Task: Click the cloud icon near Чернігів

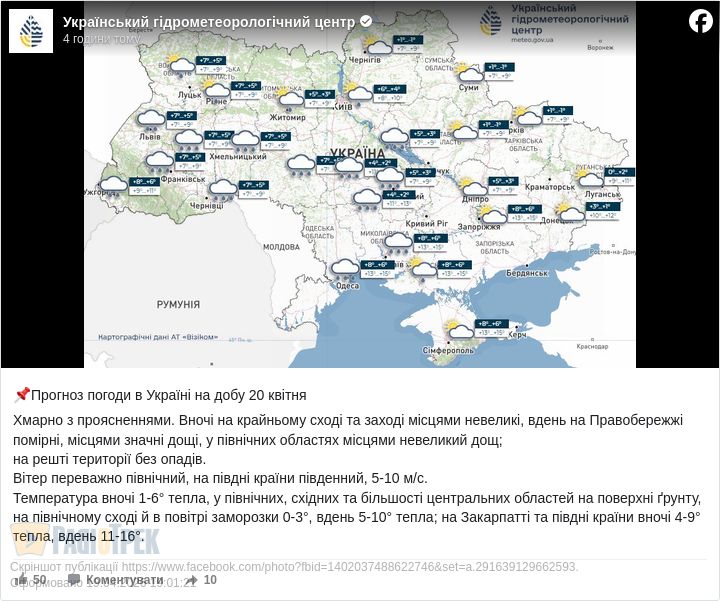Action: coord(377,46)
